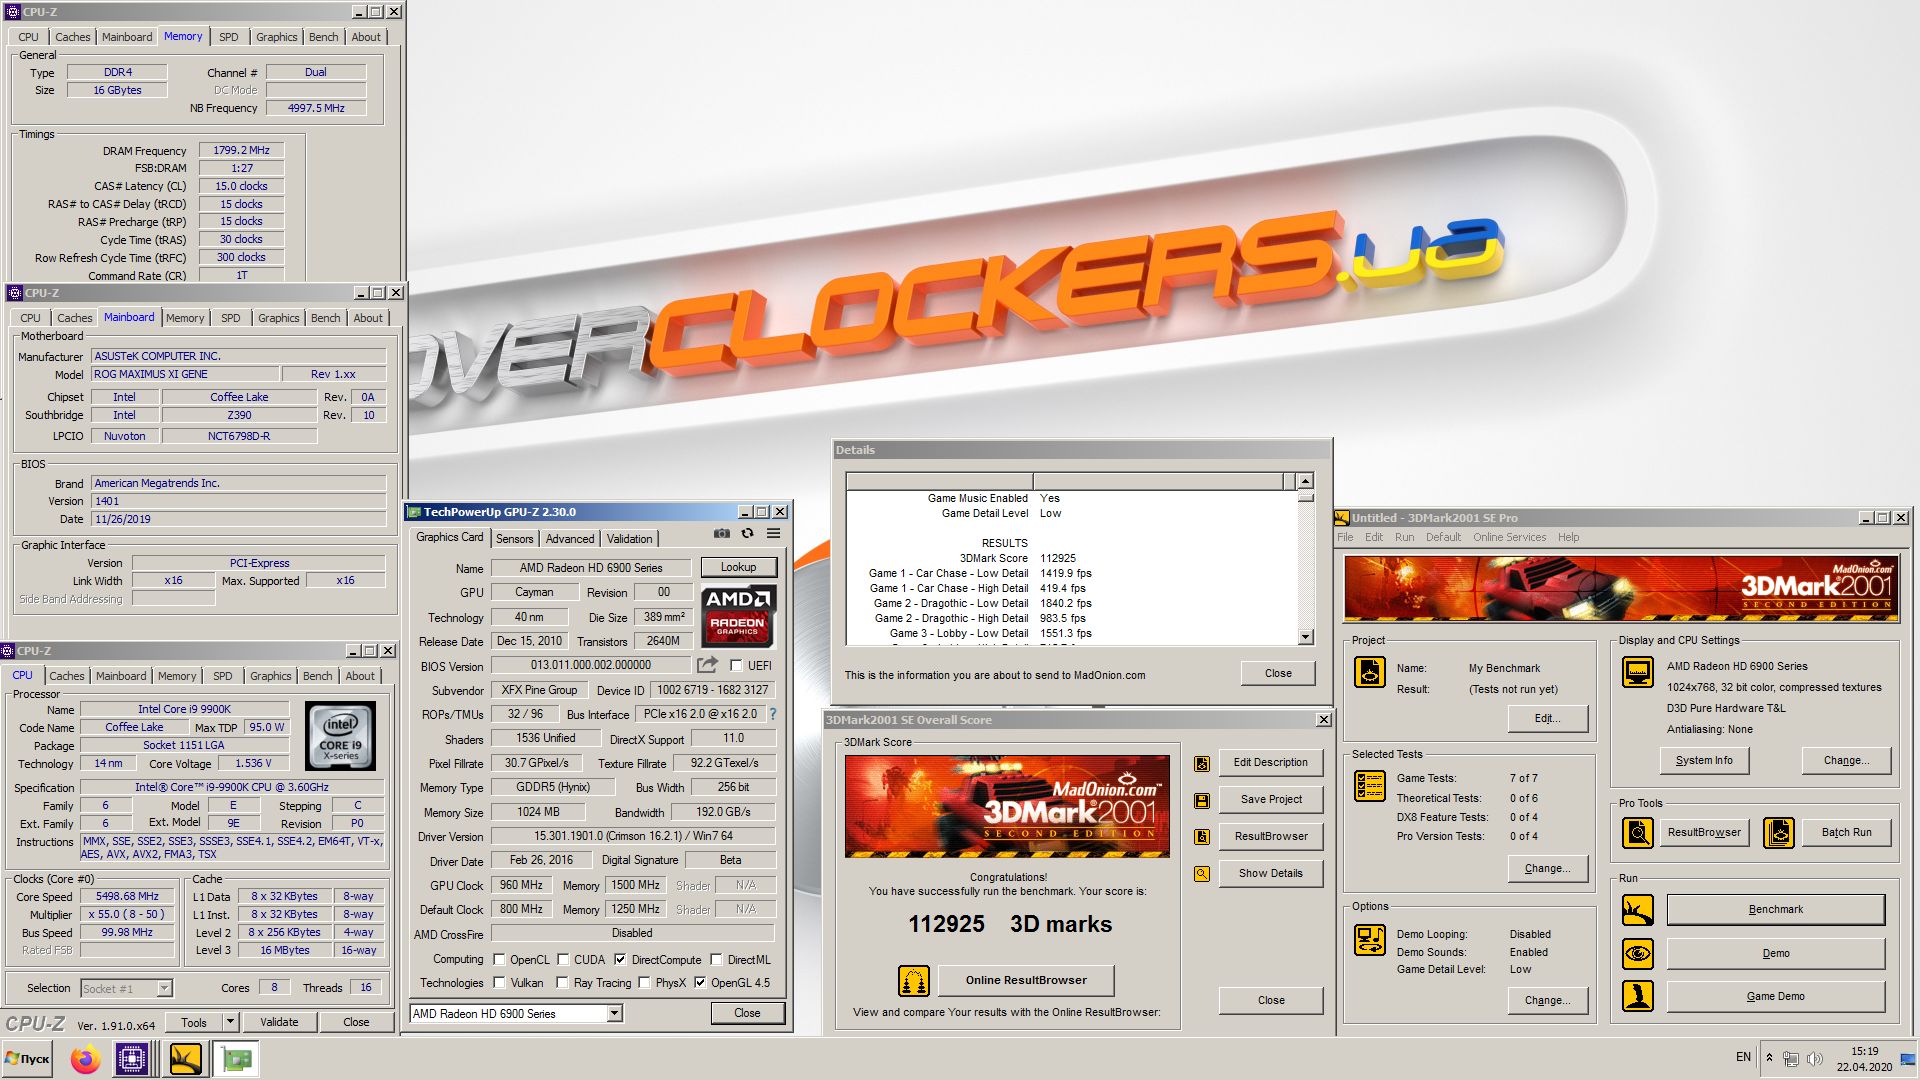Toggle the Vulkan checkbox

click(499, 983)
